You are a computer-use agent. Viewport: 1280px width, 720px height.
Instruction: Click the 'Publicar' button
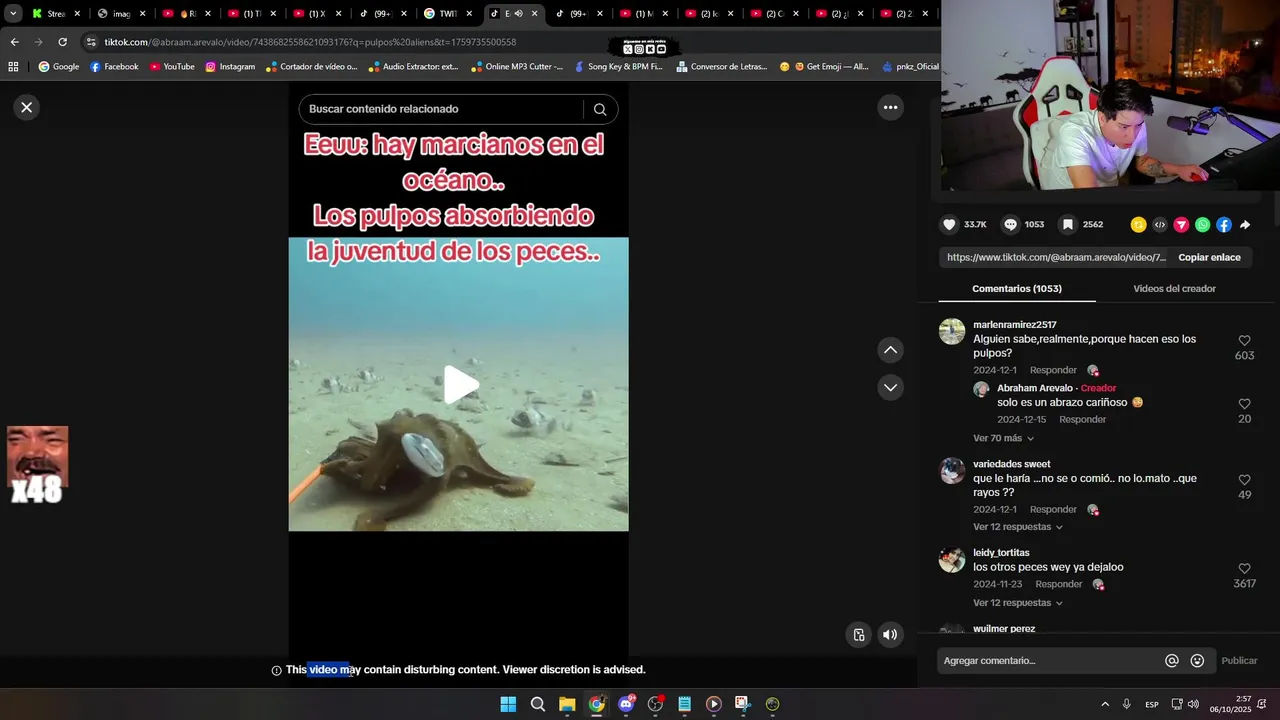(1239, 661)
